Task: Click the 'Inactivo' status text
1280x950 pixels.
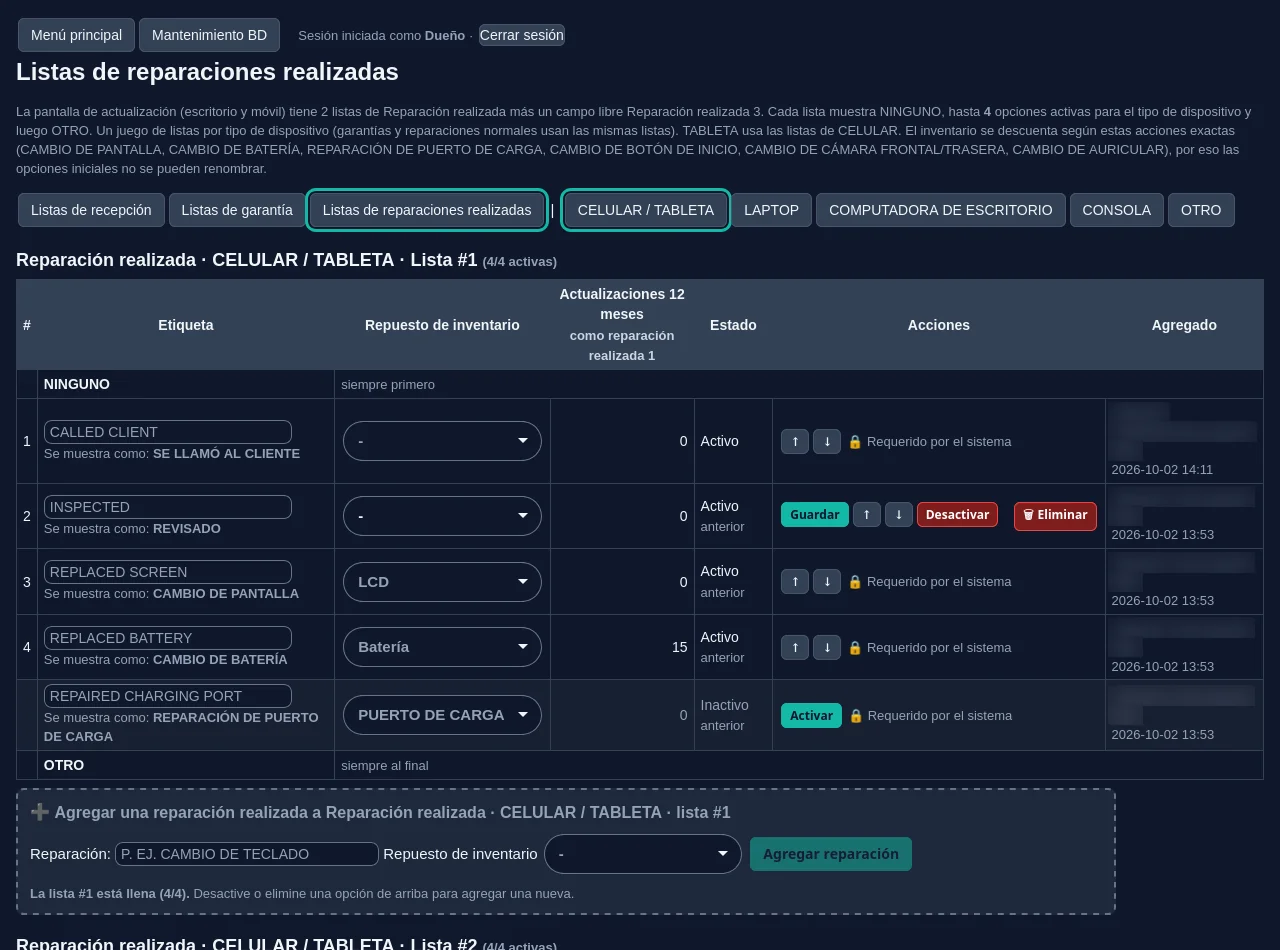Action: 724,705
